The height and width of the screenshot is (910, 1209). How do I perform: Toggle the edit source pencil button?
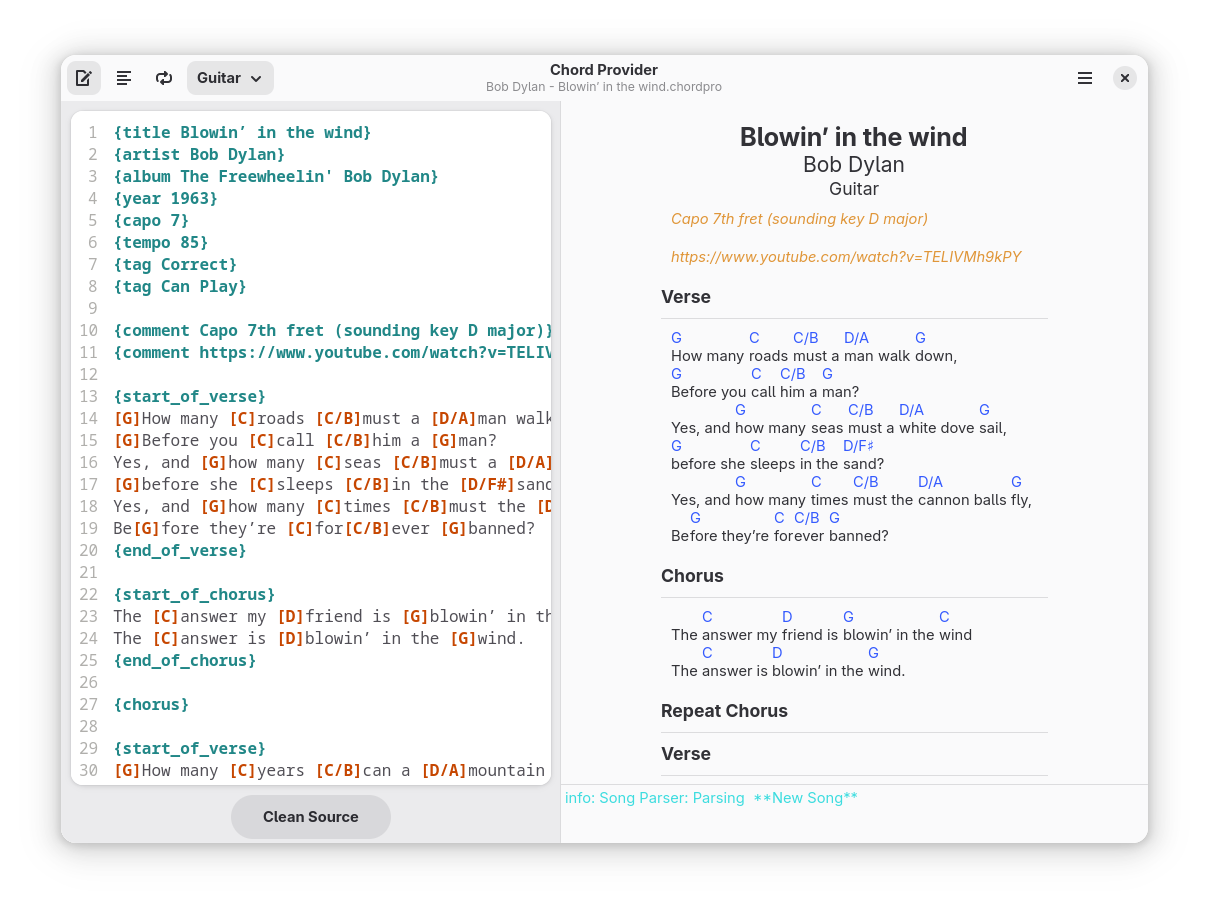pos(84,78)
